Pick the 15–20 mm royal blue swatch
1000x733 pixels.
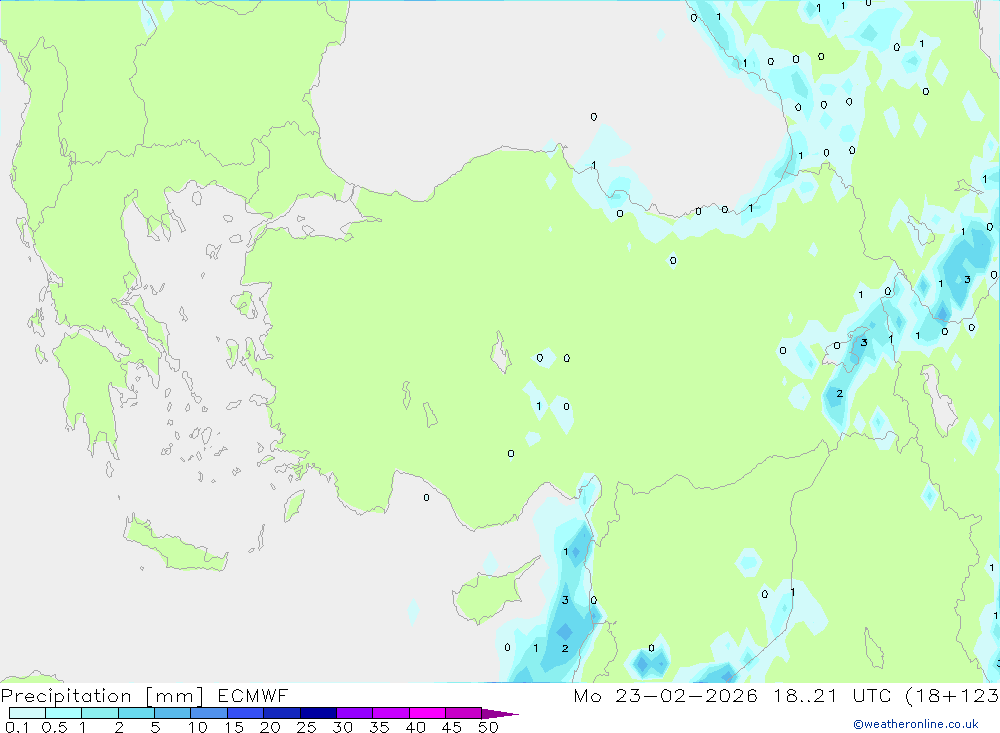[x=246, y=713]
